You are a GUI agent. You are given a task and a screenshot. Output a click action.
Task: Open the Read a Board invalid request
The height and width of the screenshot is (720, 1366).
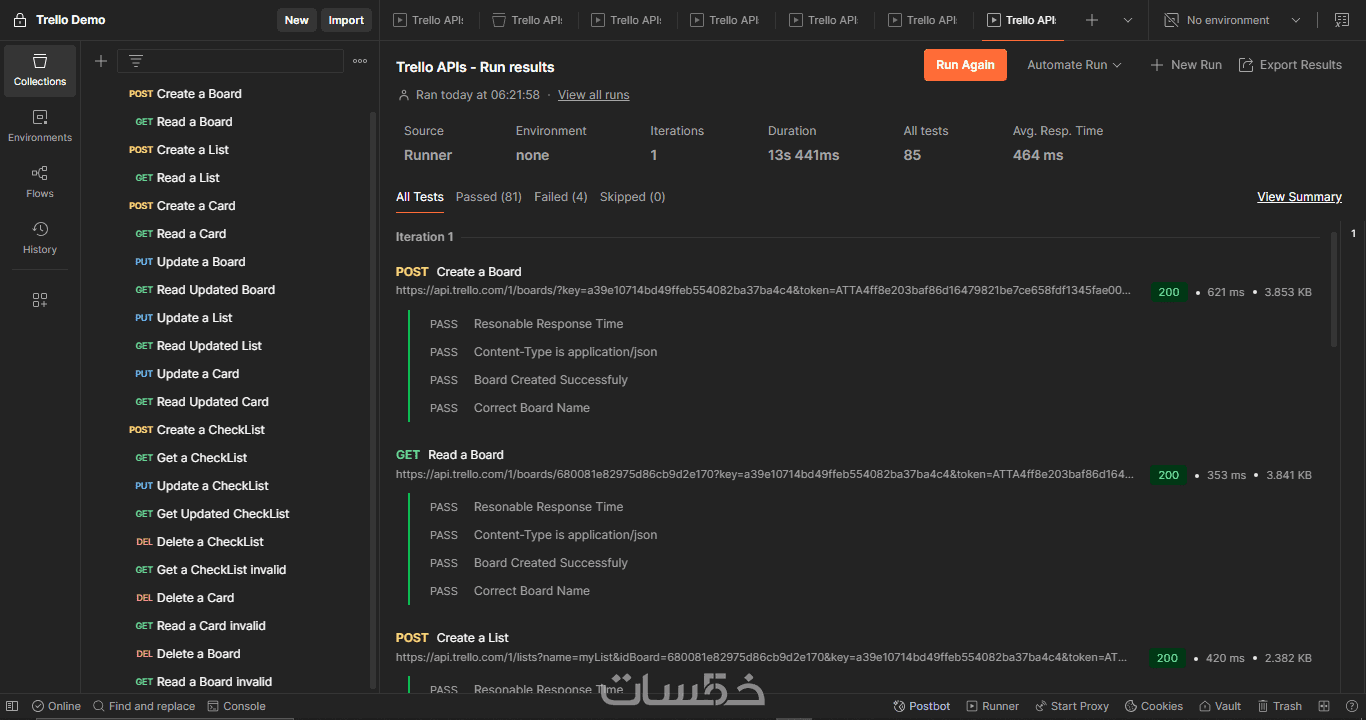point(214,682)
